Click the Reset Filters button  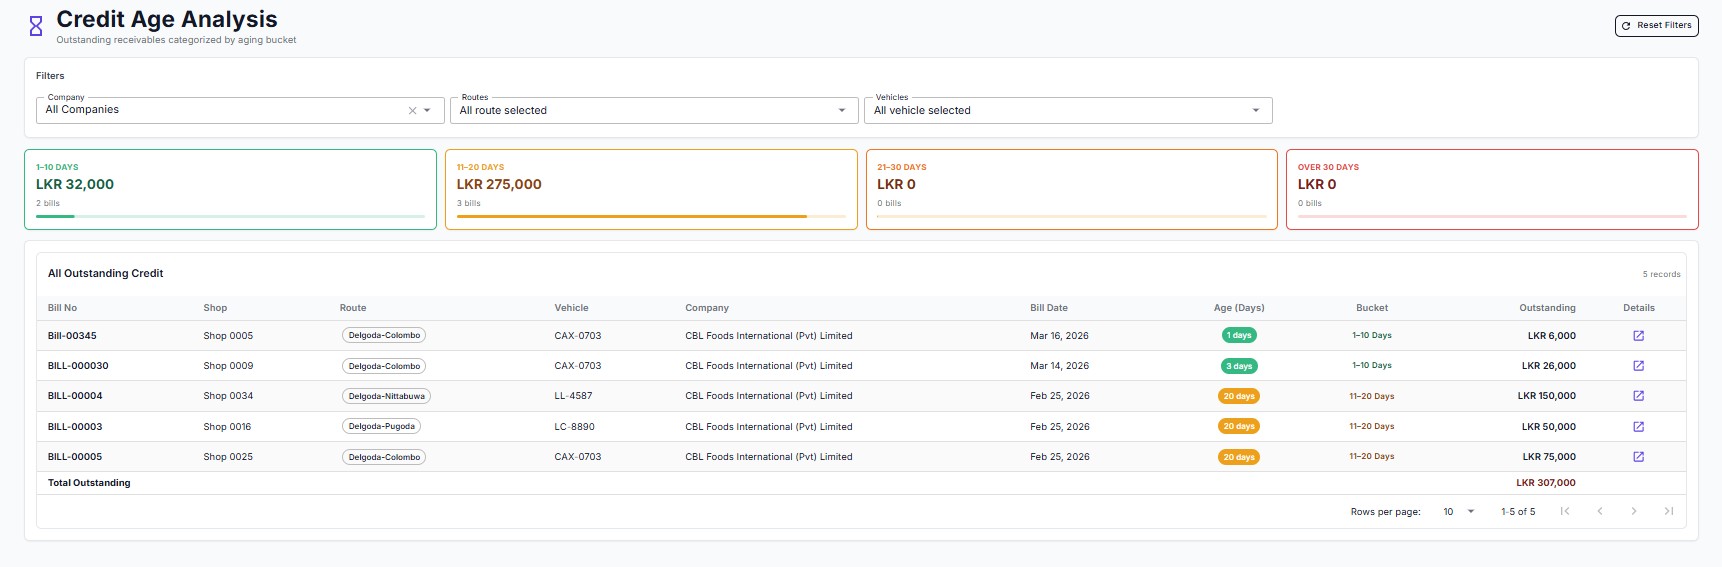point(1656,26)
